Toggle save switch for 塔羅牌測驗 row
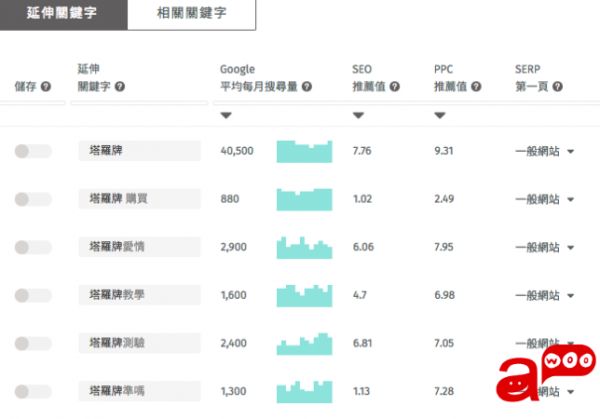 (x=33, y=343)
